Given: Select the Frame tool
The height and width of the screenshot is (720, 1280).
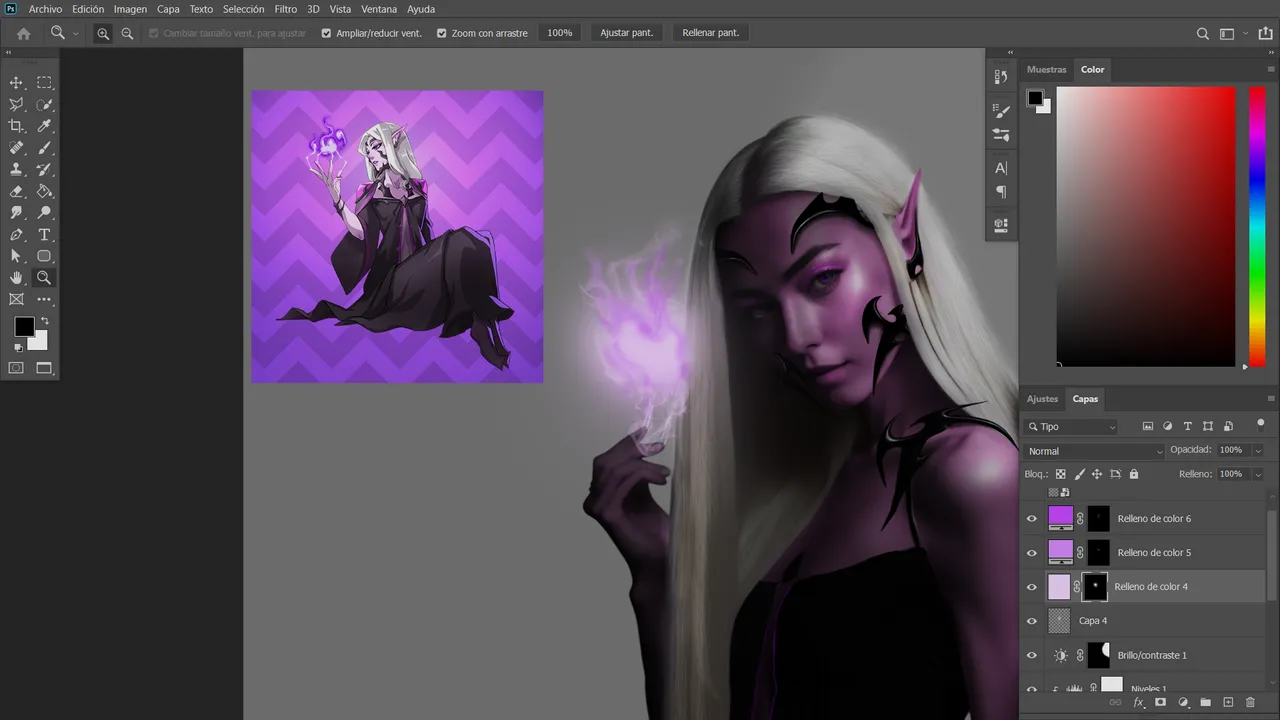Looking at the screenshot, I should [16, 299].
